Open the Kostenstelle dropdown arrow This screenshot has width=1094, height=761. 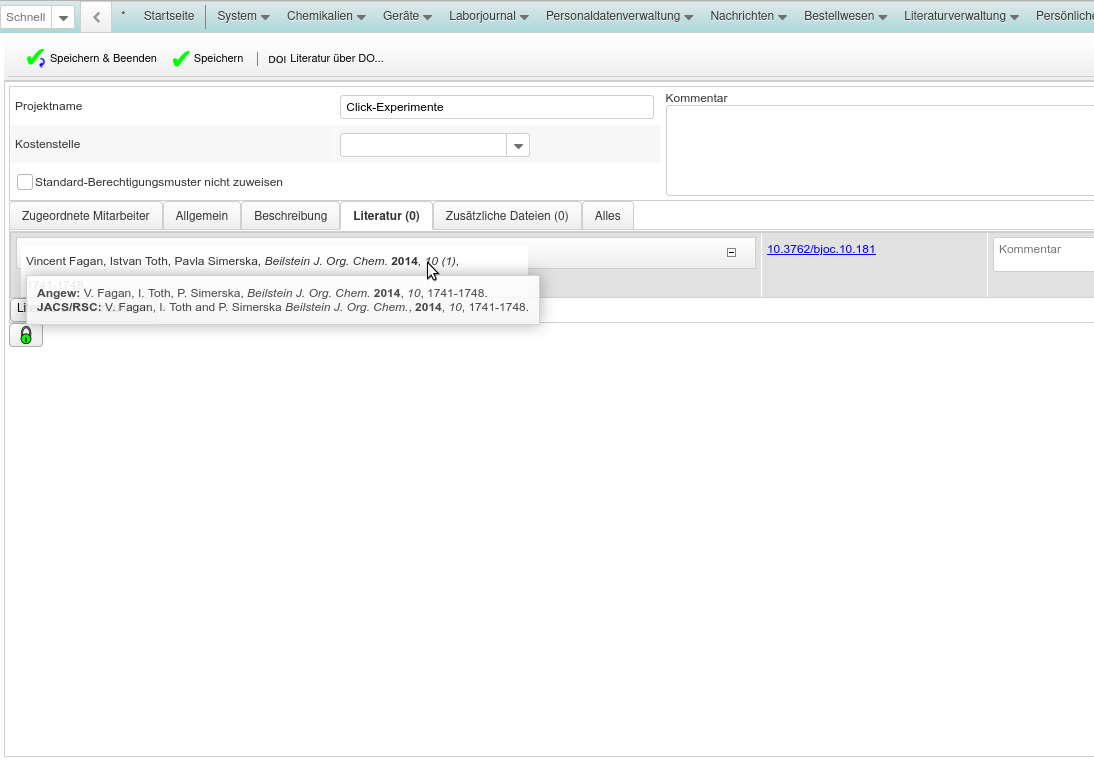click(x=518, y=146)
